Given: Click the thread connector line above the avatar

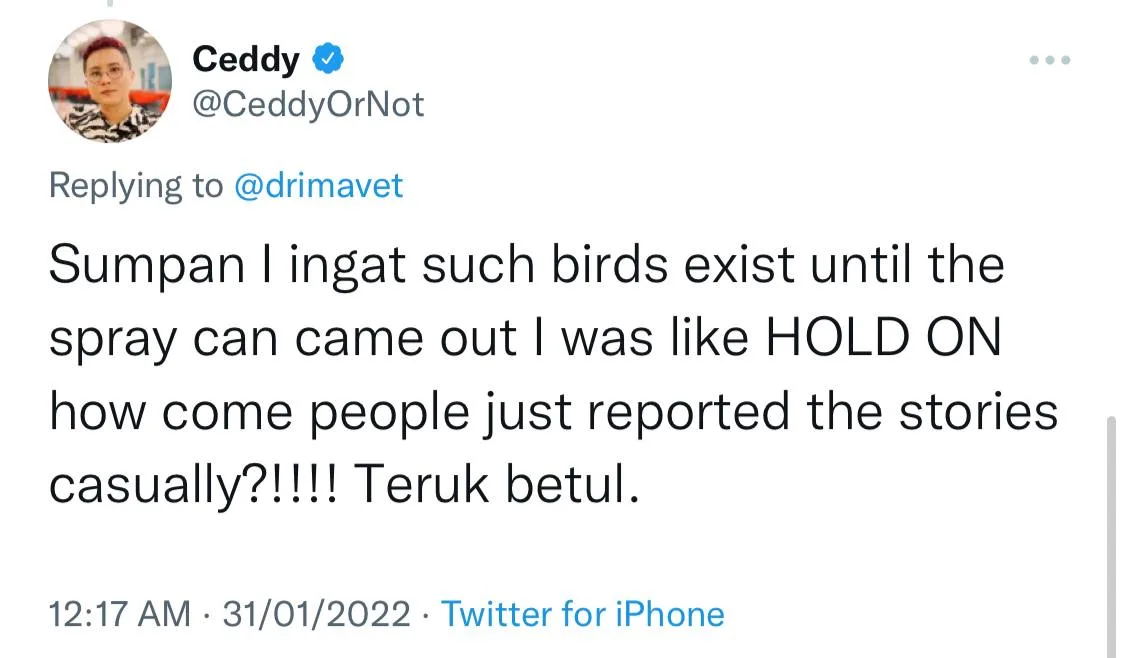Looking at the screenshot, I should 110,4.
